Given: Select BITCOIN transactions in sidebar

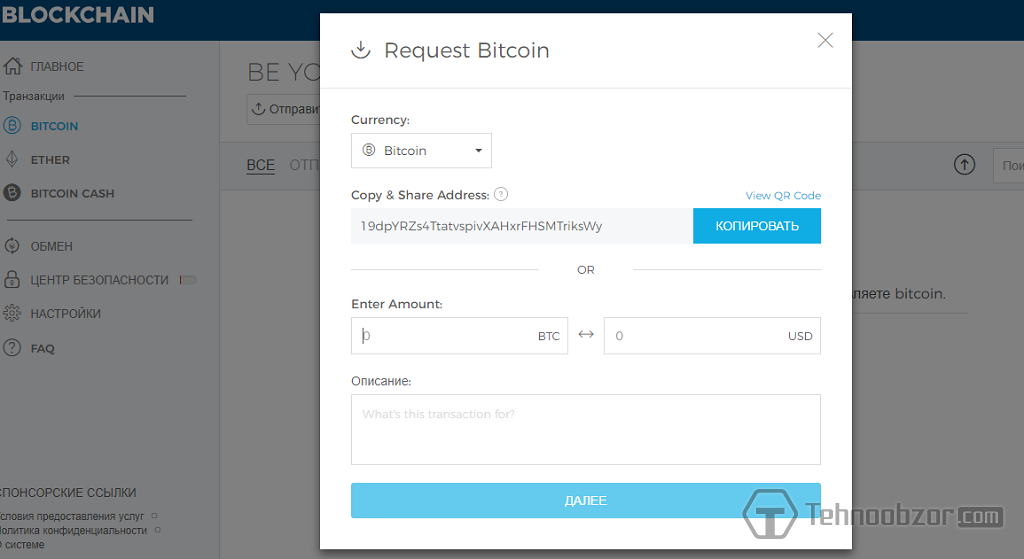Looking at the screenshot, I should (54, 126).
